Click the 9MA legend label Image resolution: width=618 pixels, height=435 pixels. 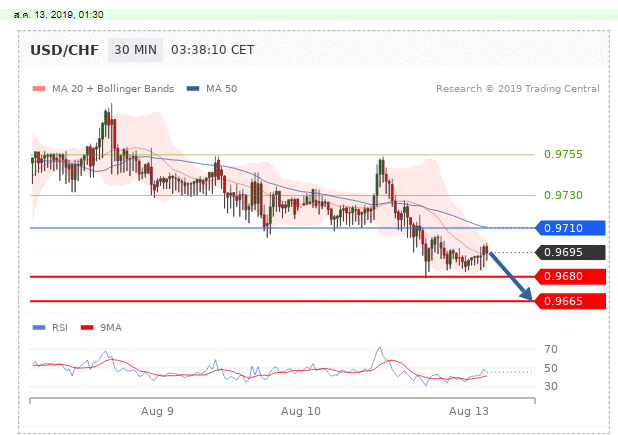coord(111,327)
